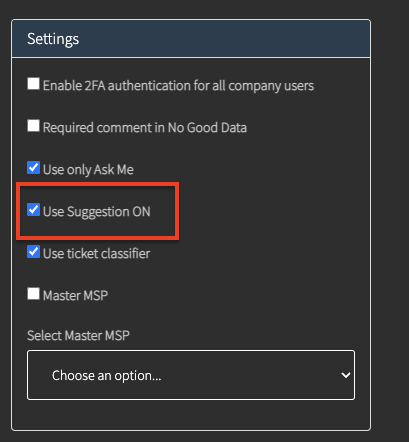Click empty panel area below the MSP dropdown

coord(191,414)
